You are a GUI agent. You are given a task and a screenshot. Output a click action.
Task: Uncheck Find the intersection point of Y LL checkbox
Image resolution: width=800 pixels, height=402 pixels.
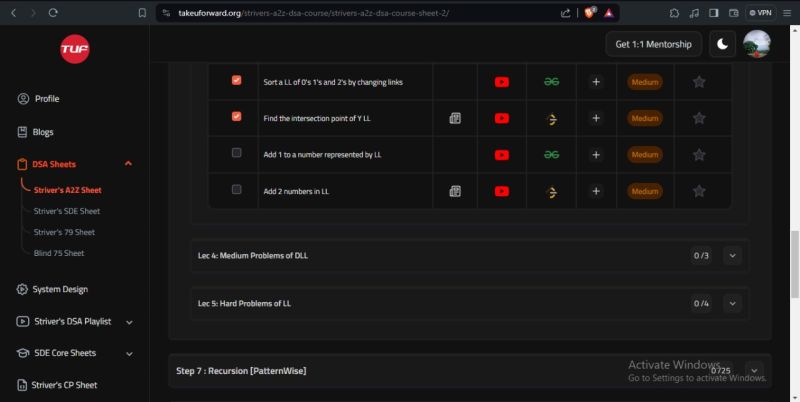(236, 116)
